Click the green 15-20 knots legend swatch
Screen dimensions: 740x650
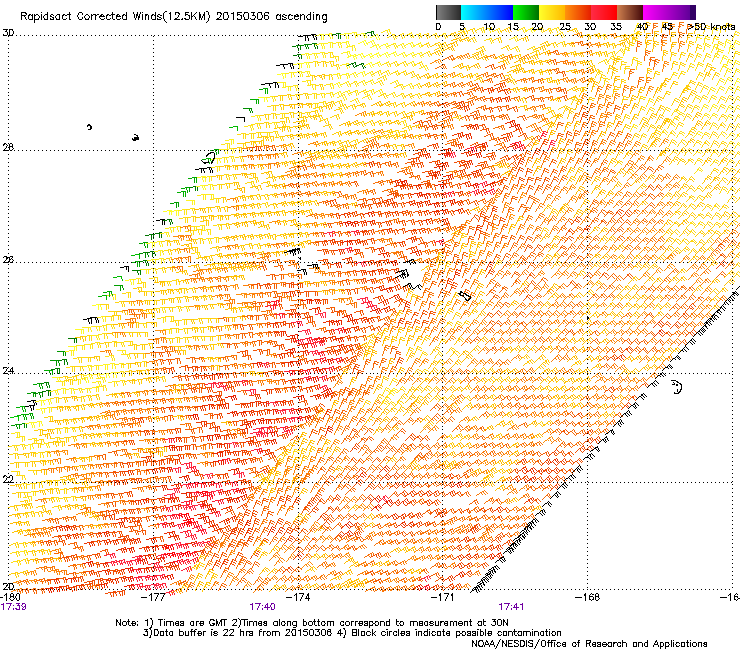(526, 12)
